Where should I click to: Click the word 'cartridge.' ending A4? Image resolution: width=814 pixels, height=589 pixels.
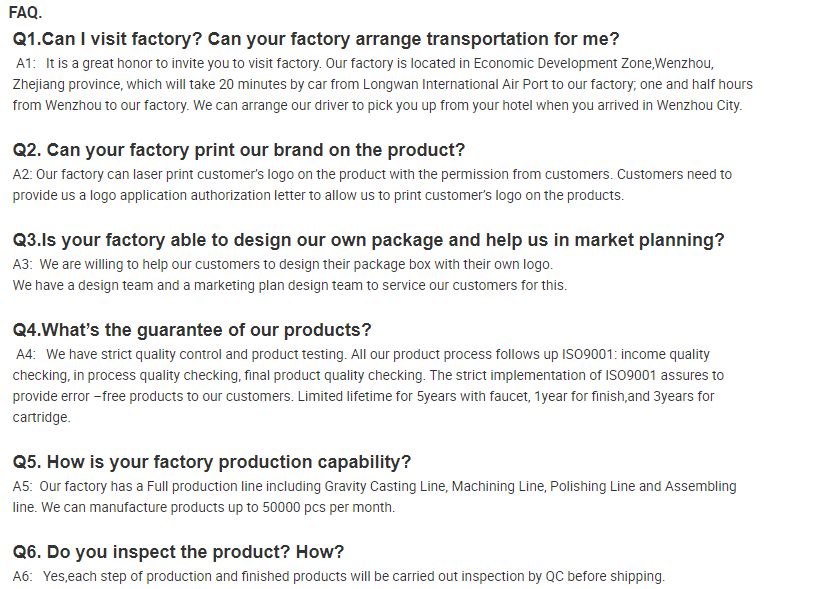[x=42, y=418]
